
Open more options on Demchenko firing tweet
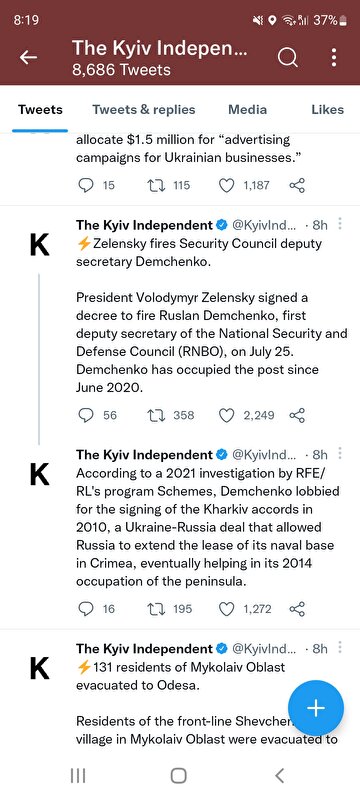[341, 224]
